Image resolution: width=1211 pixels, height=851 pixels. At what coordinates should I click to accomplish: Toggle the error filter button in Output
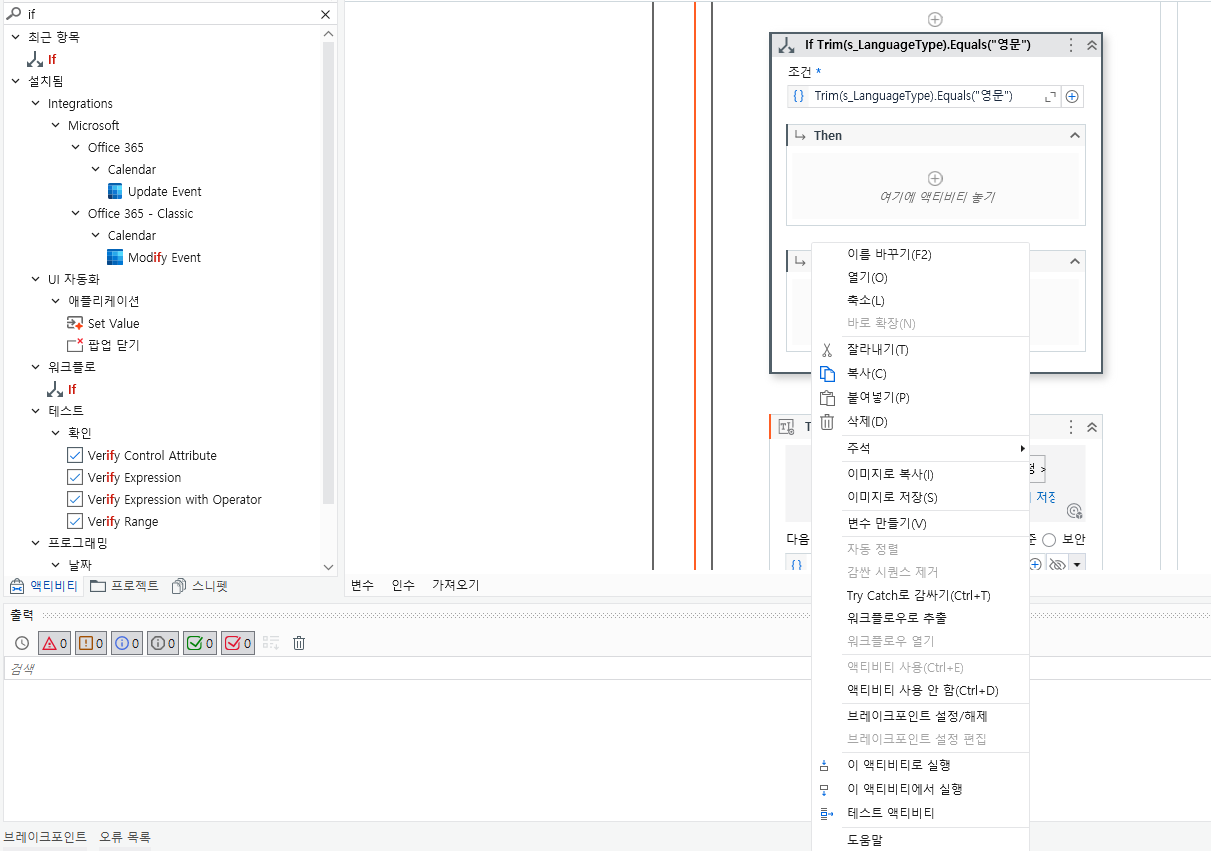pos(54,643)
